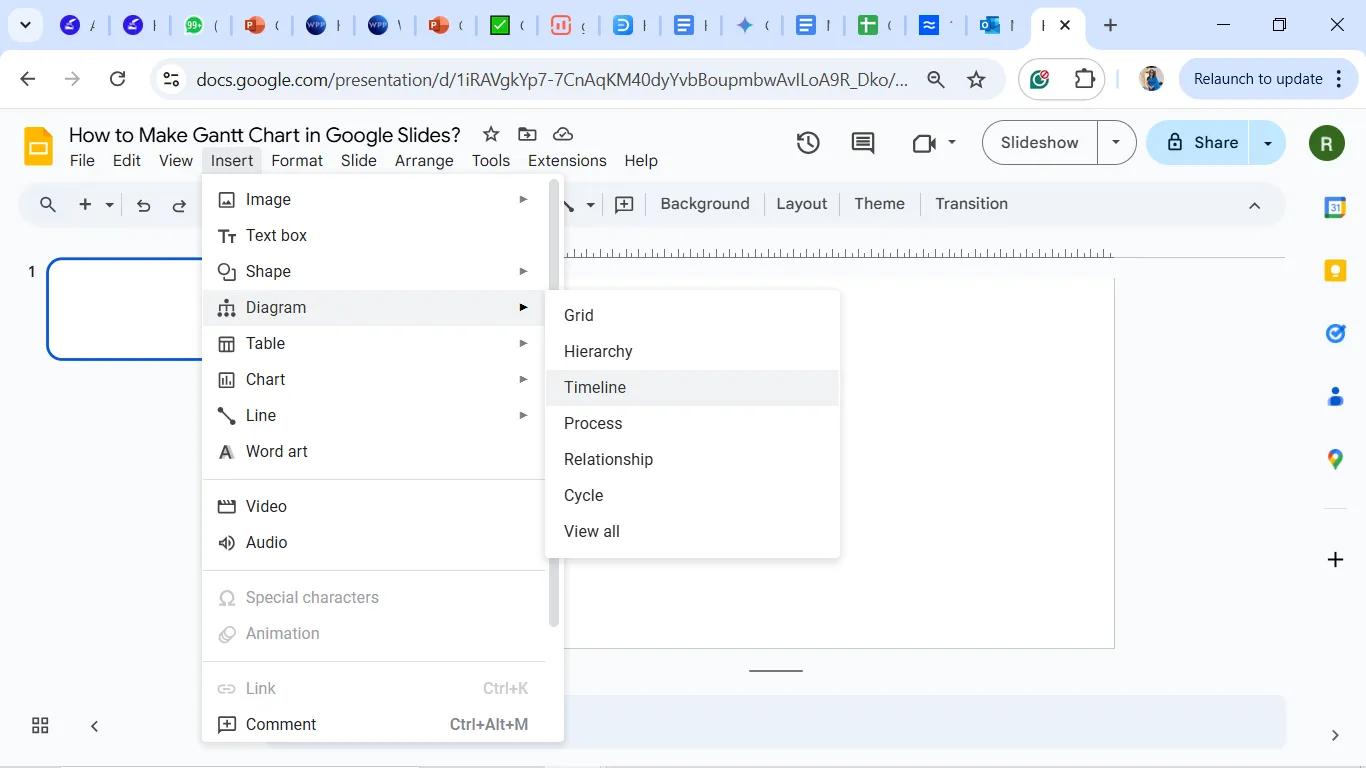Show all comments icon in header
Viewport: 1366px width, 768px height.
coord(862,143)
